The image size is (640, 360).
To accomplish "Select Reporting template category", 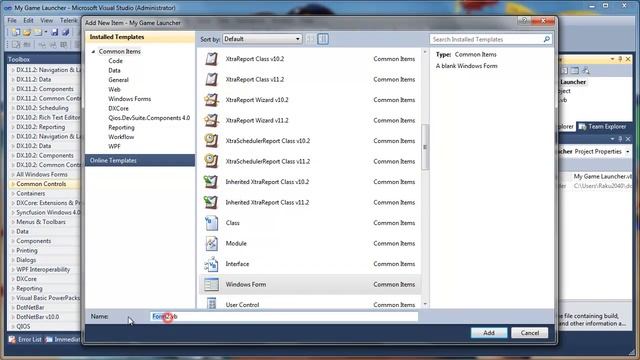I will [121, 127].
